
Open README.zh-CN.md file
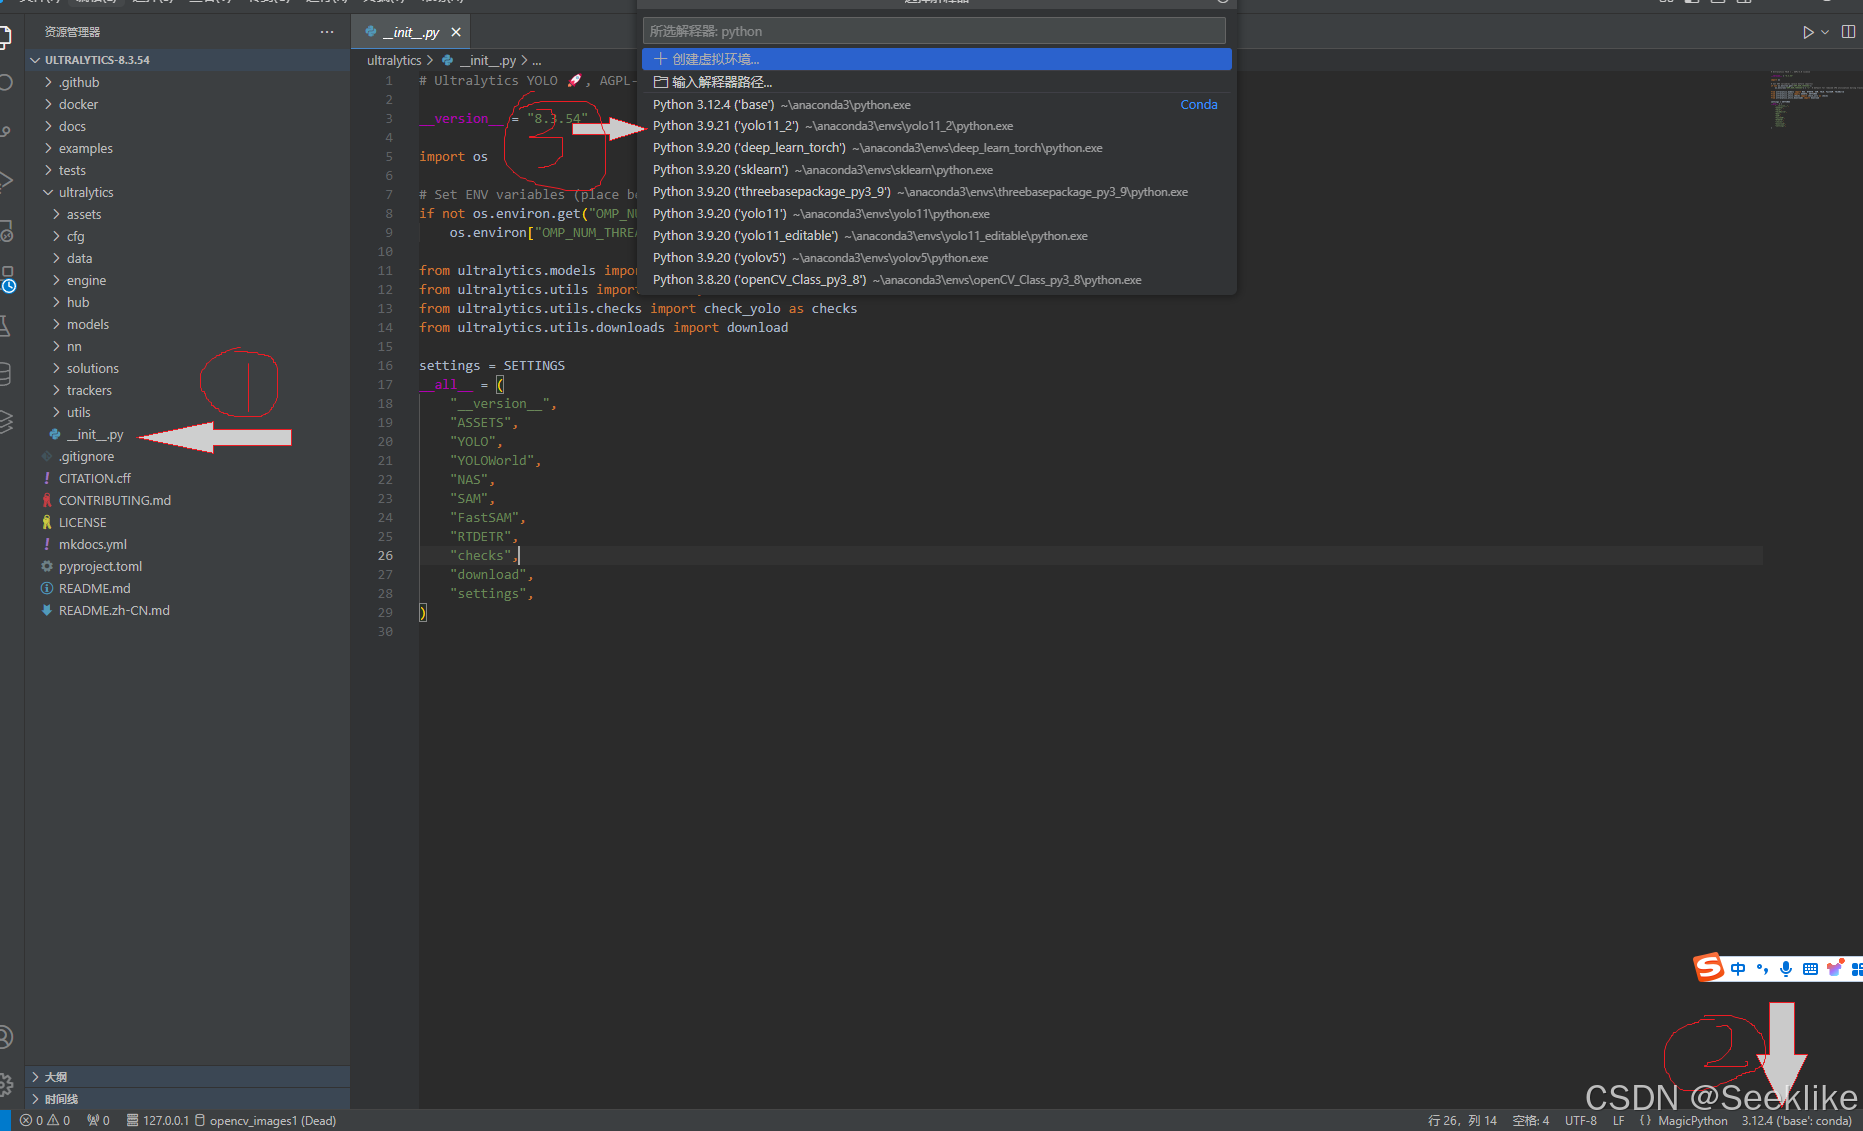click(x=188, y=610)
